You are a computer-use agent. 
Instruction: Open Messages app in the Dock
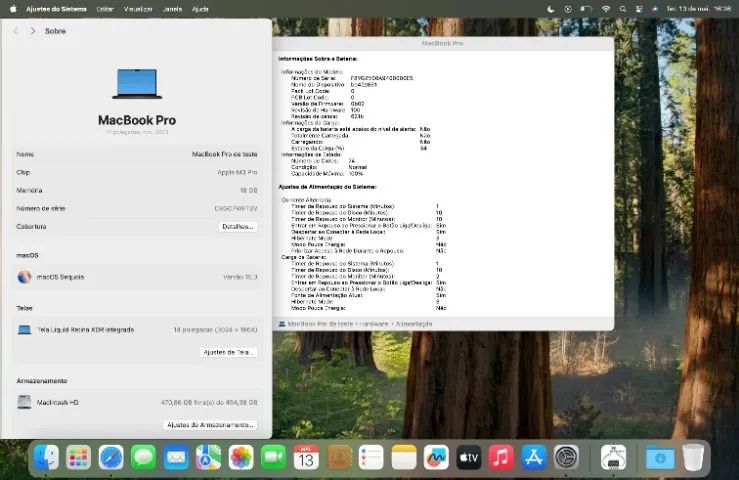(143, 457)
